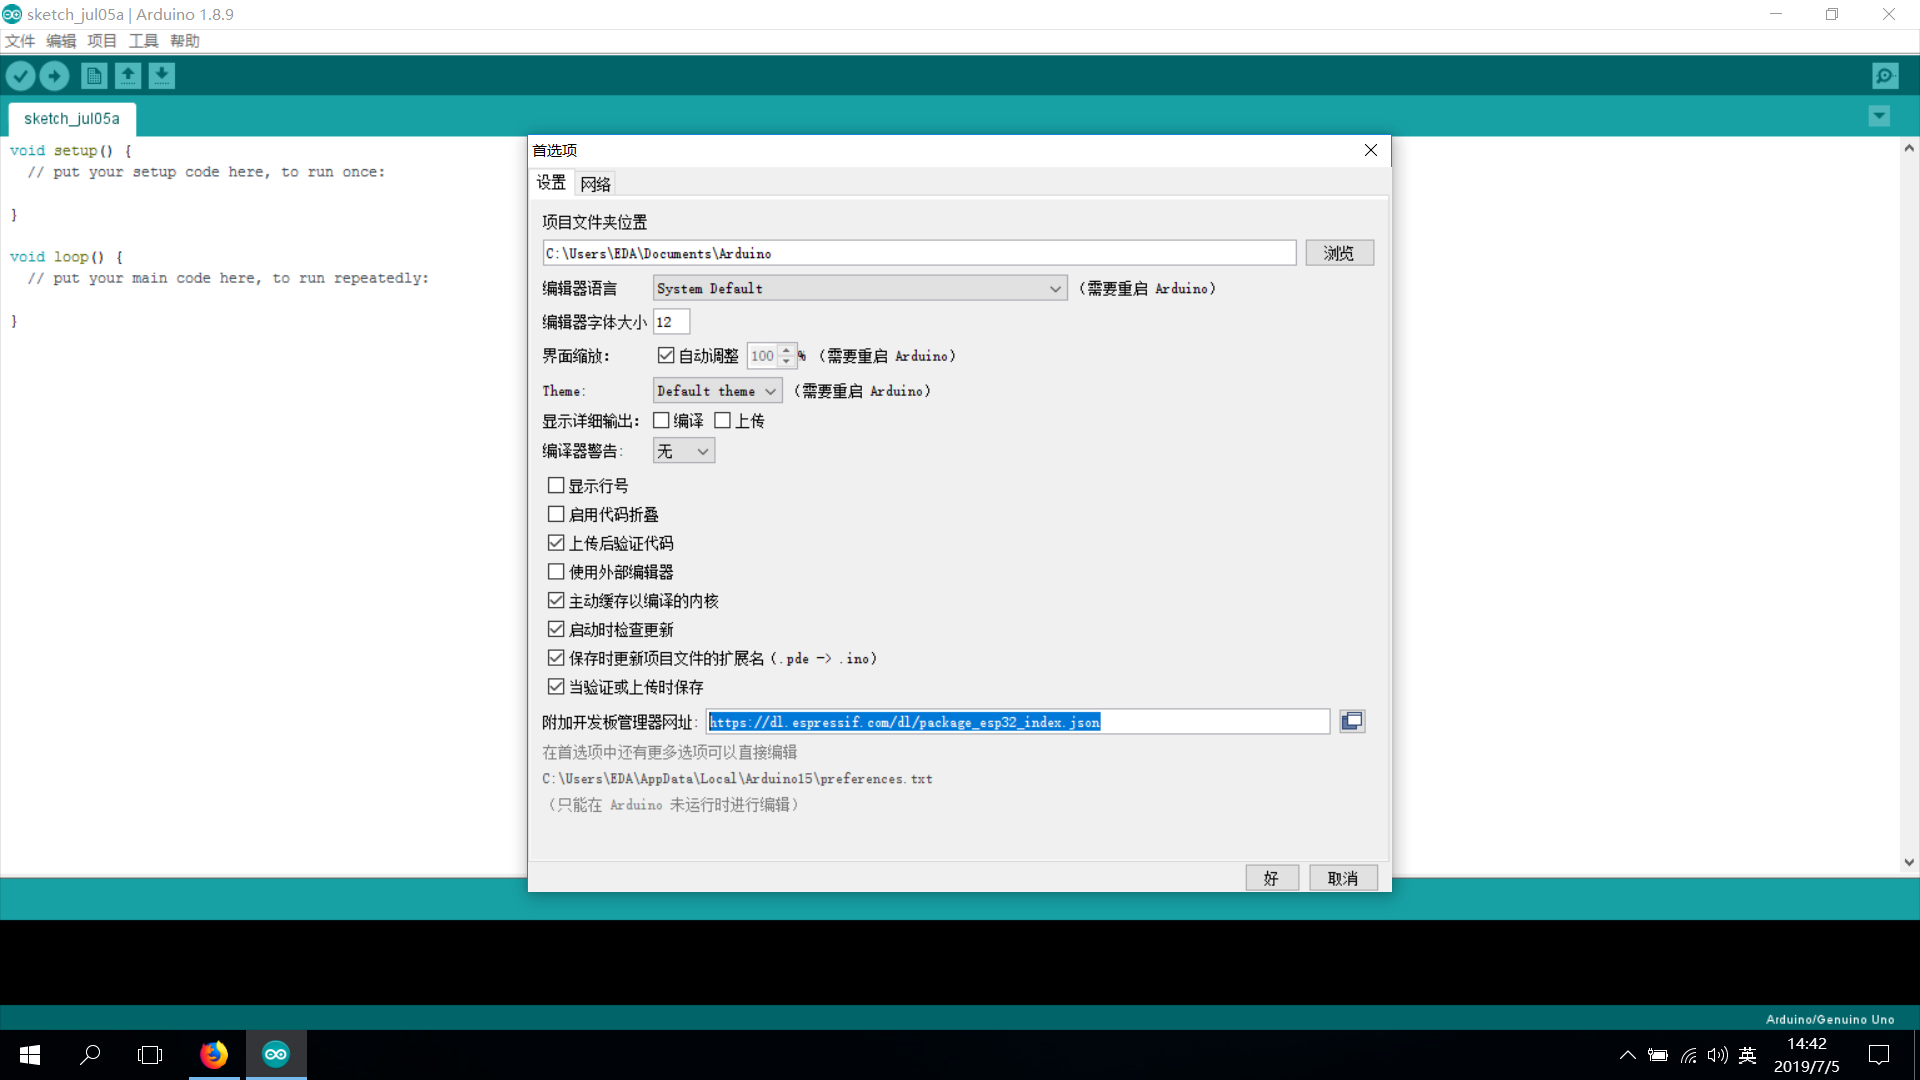The height and width of the screenshot is (1080, 1920).
Task: Open the additional board URLs editor window icon
Action: point(1352,722)
